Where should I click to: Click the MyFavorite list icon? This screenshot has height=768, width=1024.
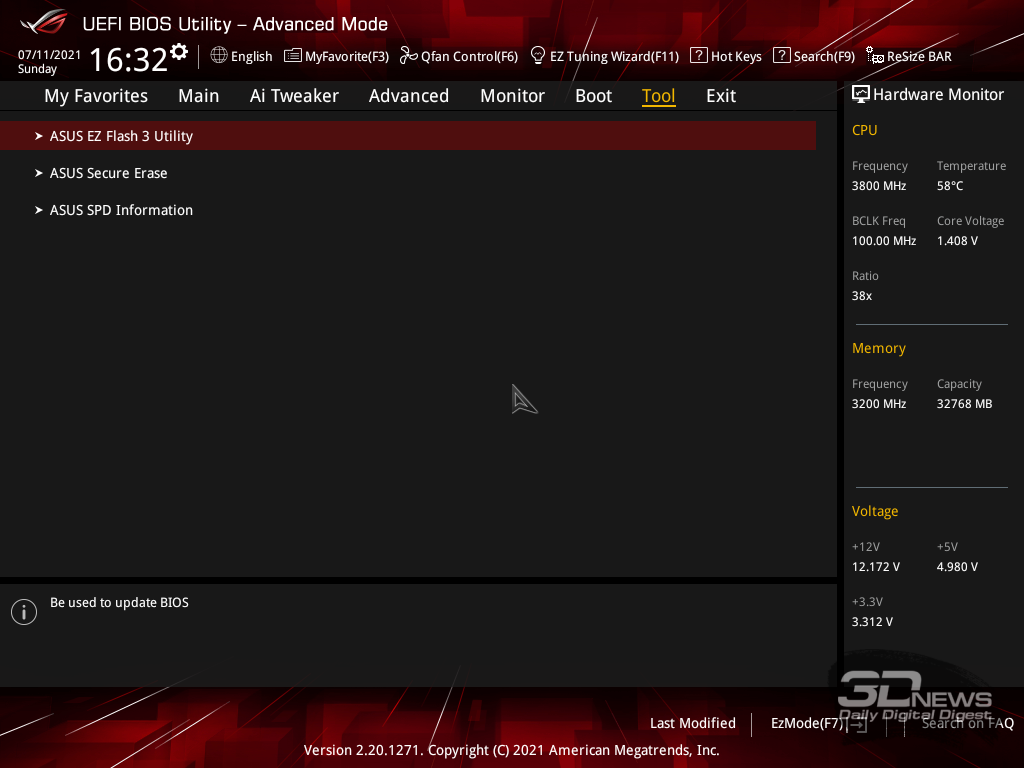tap(293, 56)
